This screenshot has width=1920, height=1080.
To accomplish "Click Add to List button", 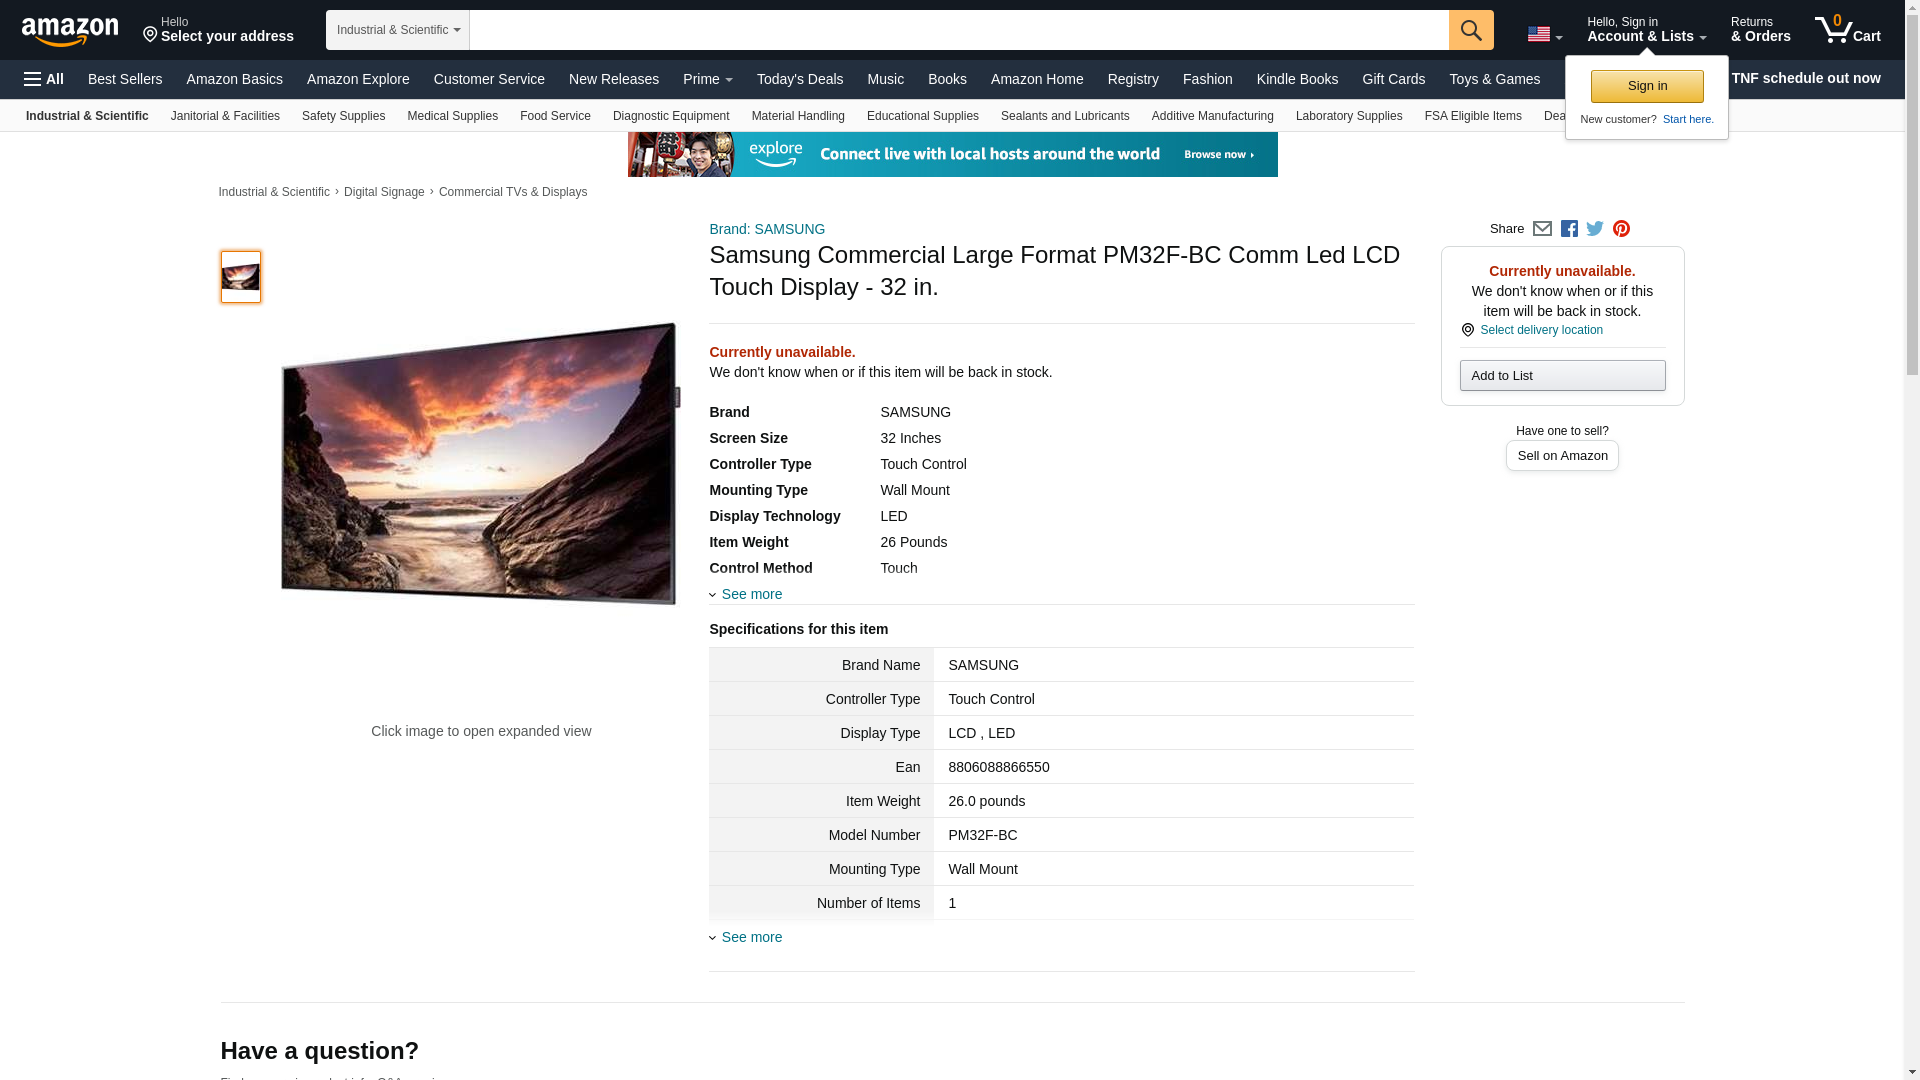I will [x=1561, y=375].
